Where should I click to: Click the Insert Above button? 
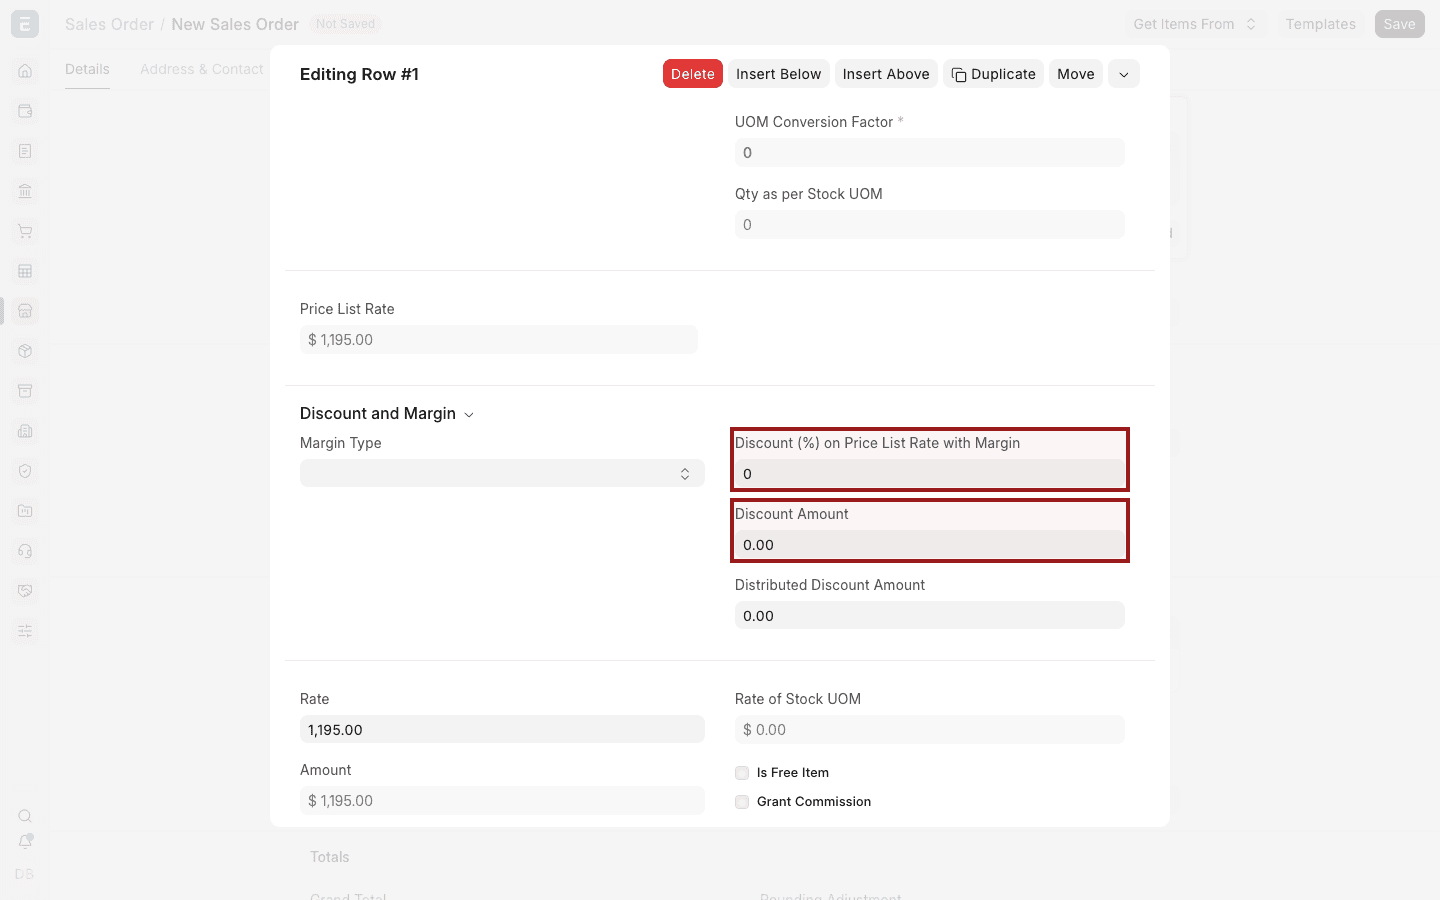[886, 74]
